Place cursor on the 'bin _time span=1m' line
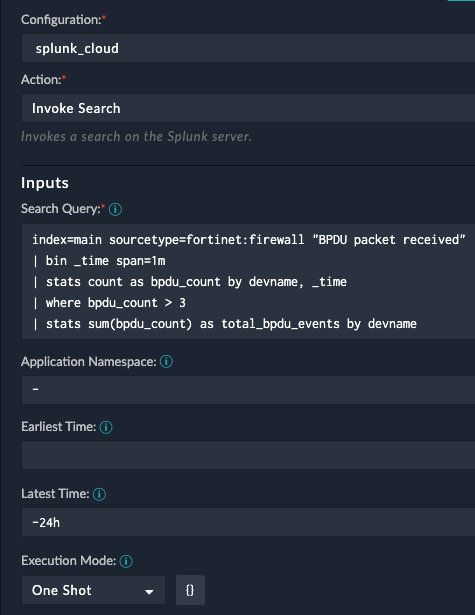 point(99,261)
